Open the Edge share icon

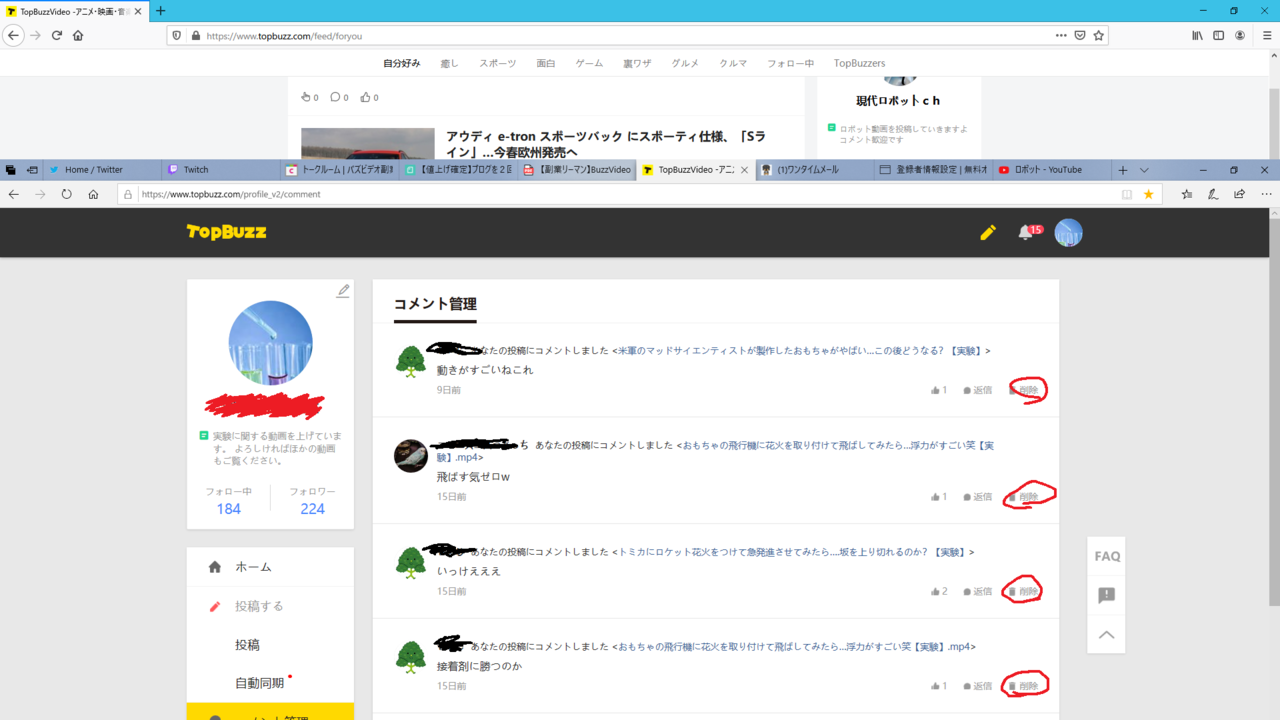1239,194
